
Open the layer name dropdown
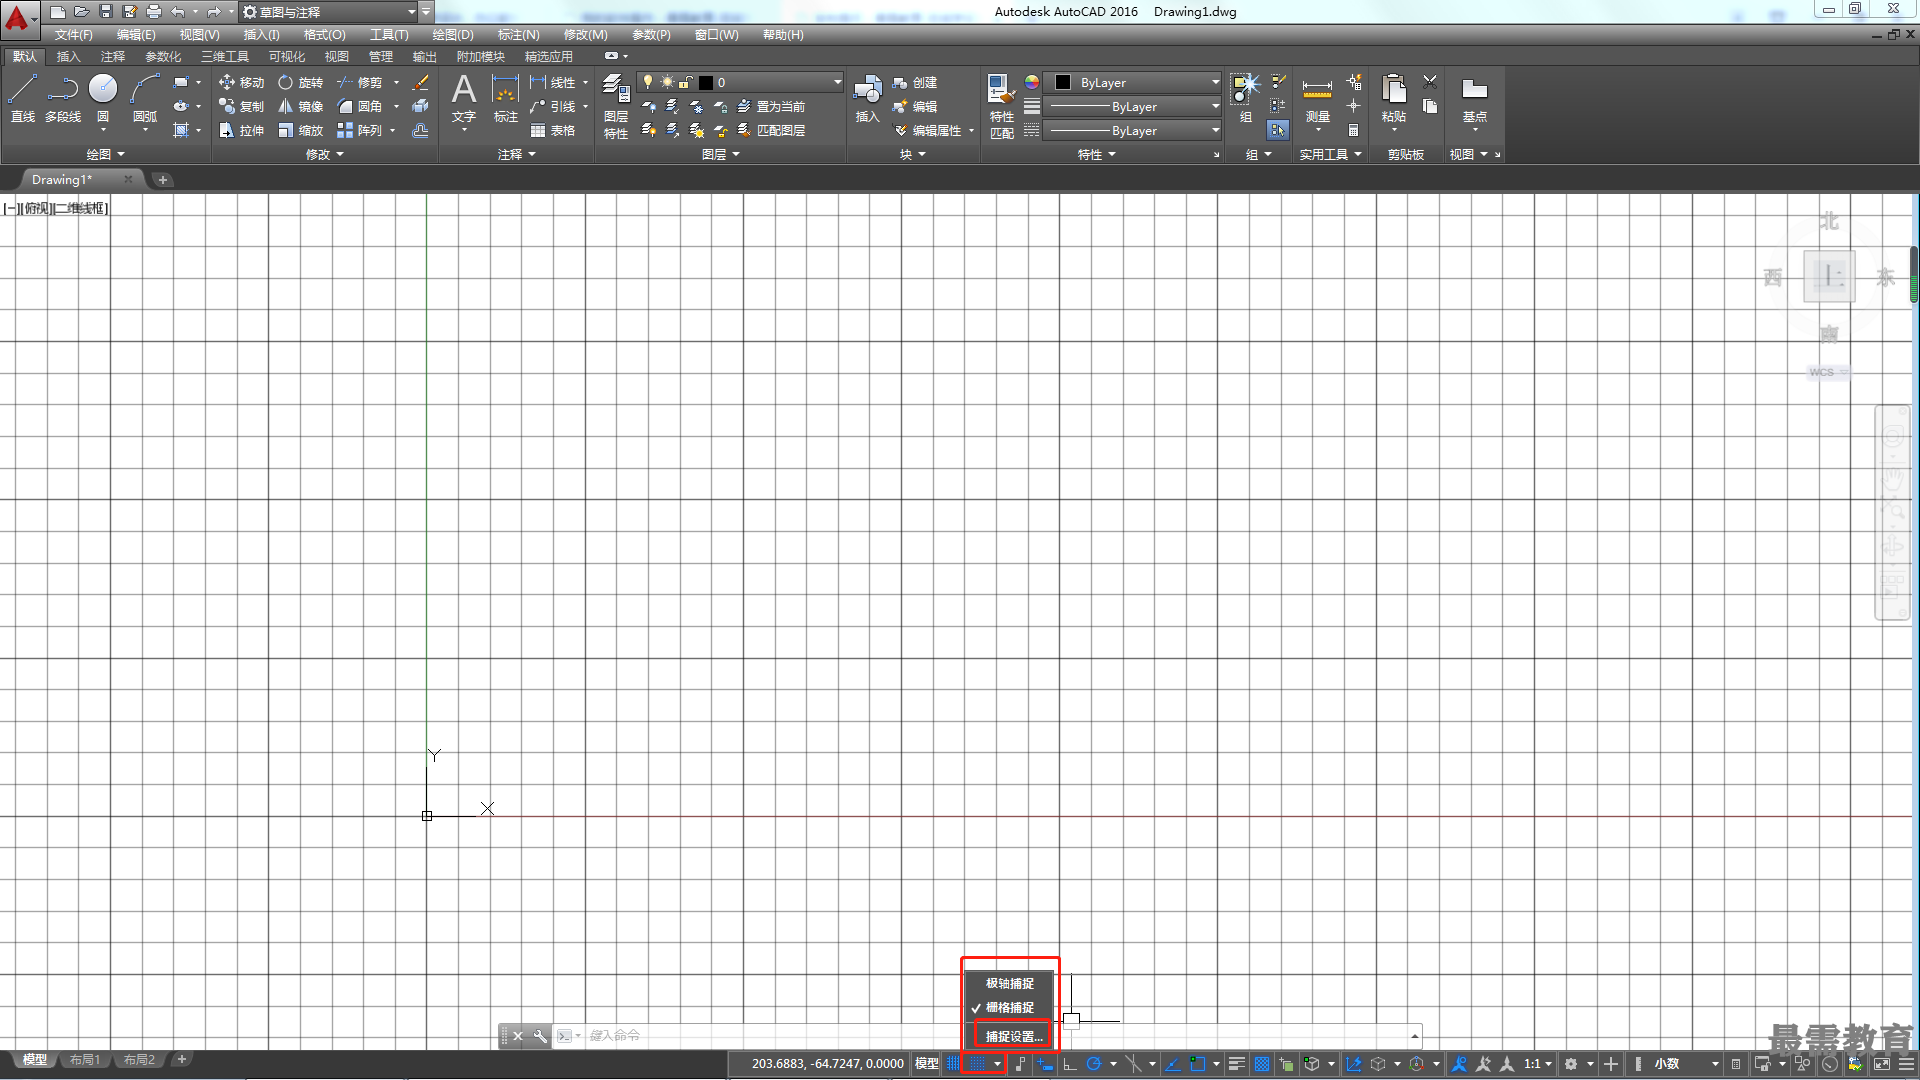741,82
